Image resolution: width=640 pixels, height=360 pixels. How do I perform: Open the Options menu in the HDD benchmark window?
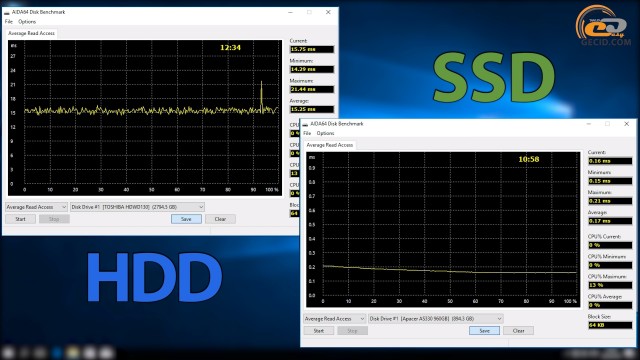tap(27, 22)
